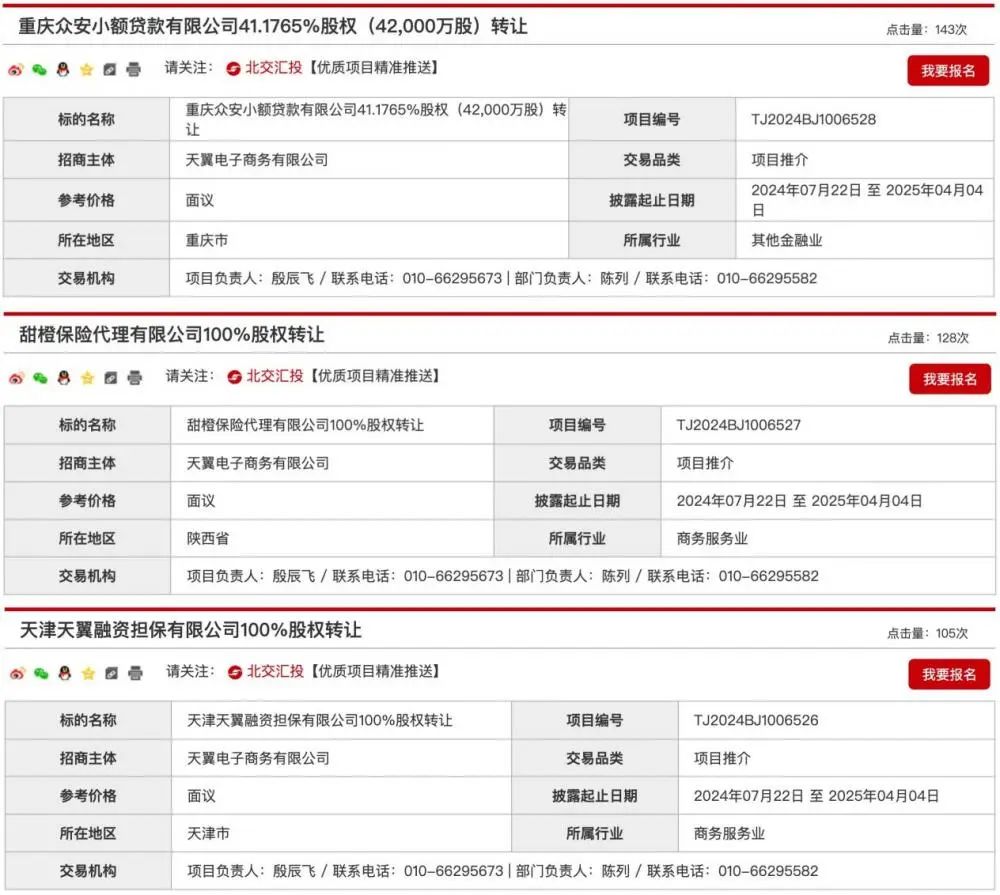Screen dimensions: 1000x895
Task: Click QQ share icon in 天津天翼 listing
Action: (x=64, y=673)
